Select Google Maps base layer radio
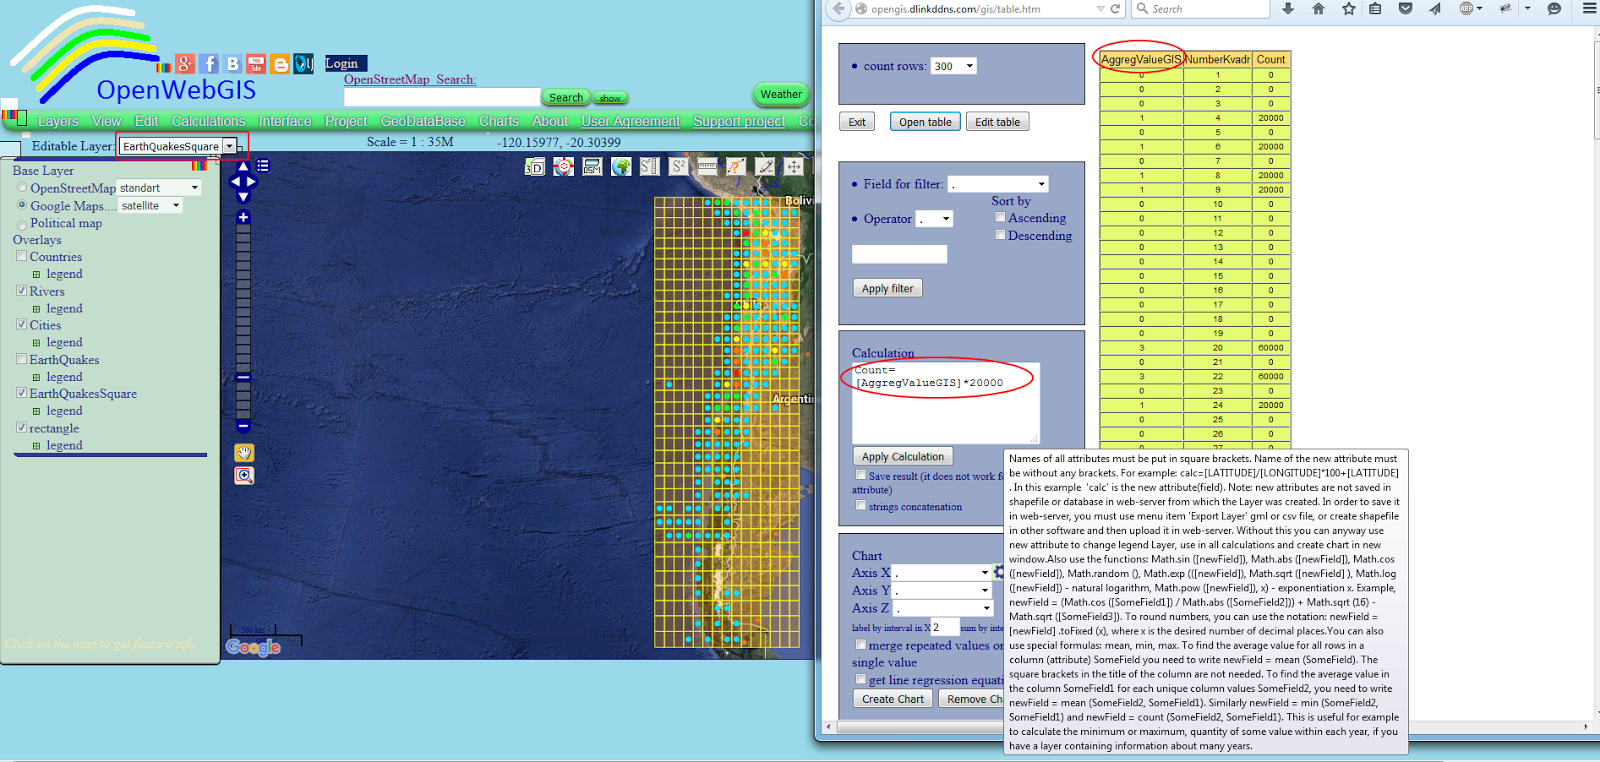Image resolution: width=1600 pixels, height=762 pixels. pos(22,206)
